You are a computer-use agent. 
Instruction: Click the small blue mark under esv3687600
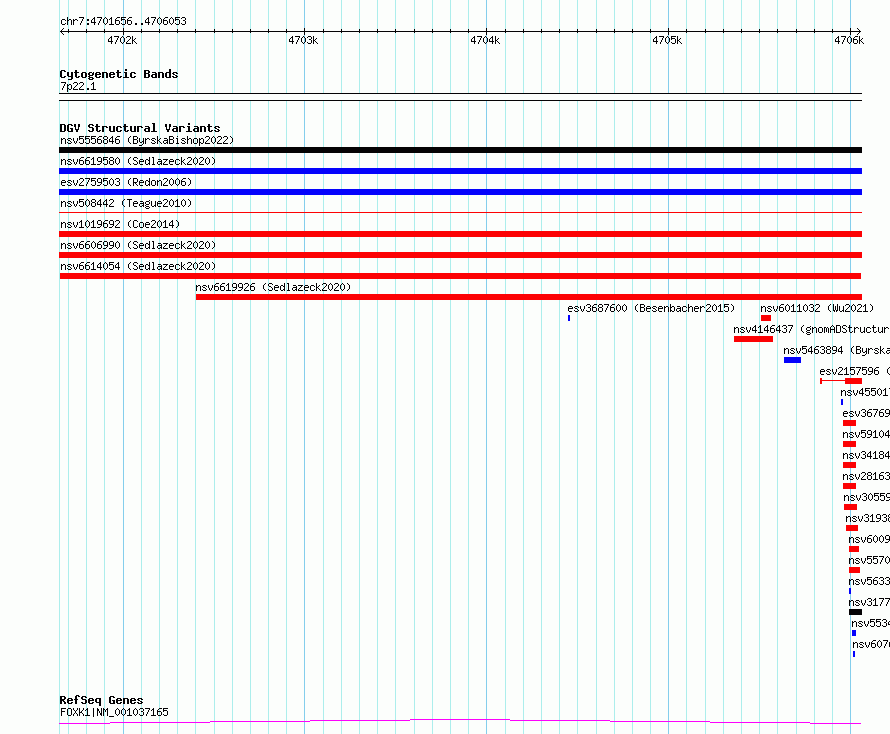569,318
